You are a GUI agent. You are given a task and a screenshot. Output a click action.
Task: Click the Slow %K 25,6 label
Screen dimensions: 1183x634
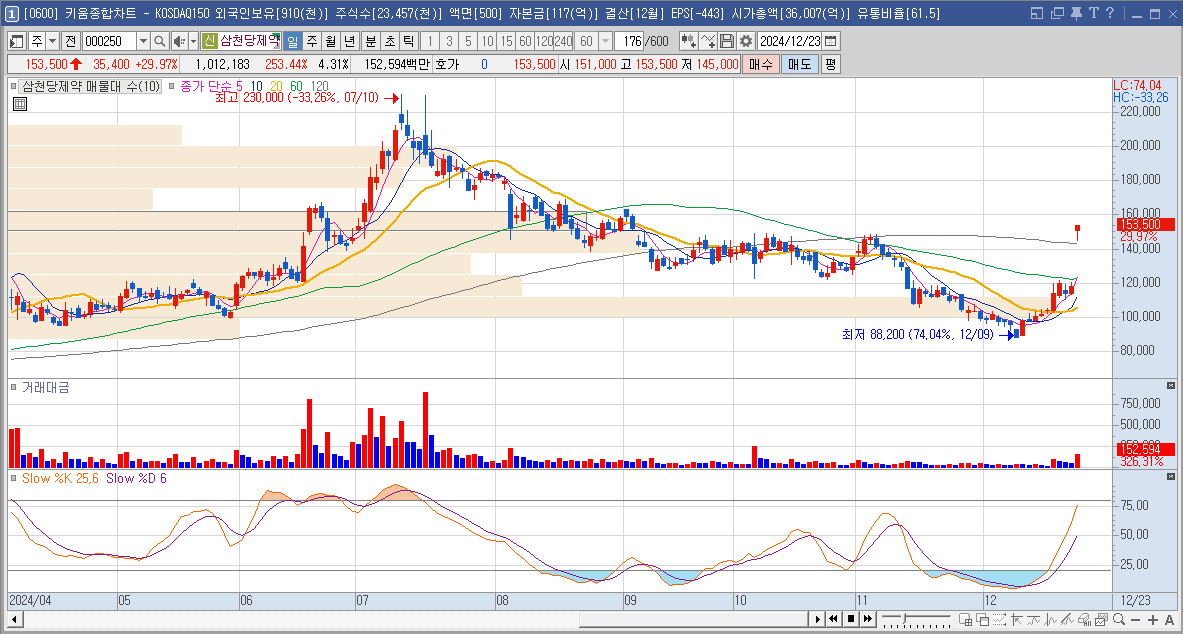61,478
